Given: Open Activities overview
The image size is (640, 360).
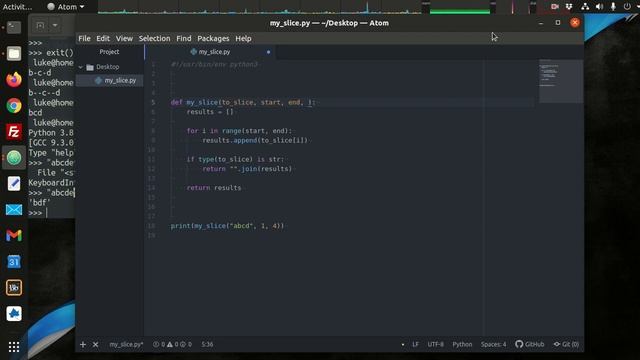Looking at the screenshot, I should 17,7.
